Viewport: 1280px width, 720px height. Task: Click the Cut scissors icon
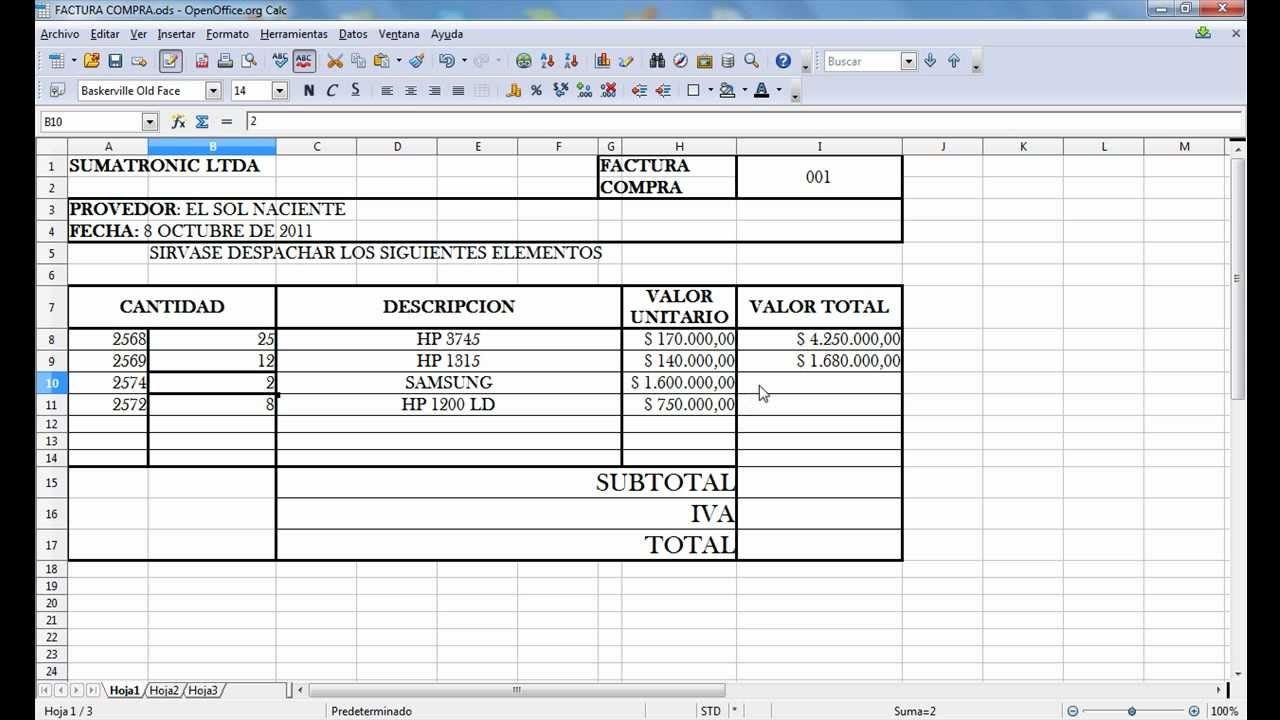(335, 61)
